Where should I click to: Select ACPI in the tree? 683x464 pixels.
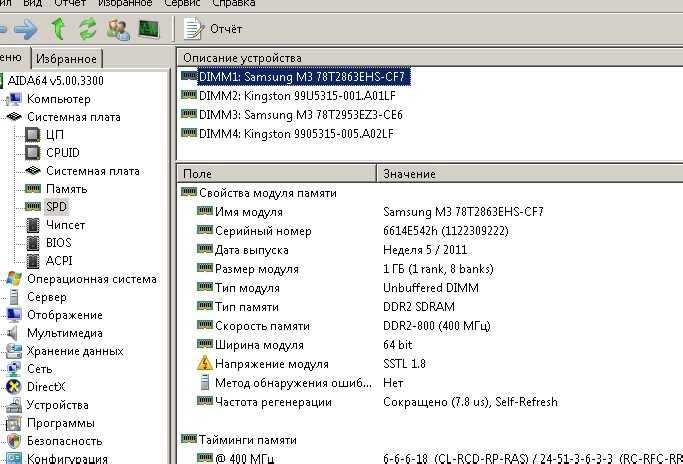point(59,261)
